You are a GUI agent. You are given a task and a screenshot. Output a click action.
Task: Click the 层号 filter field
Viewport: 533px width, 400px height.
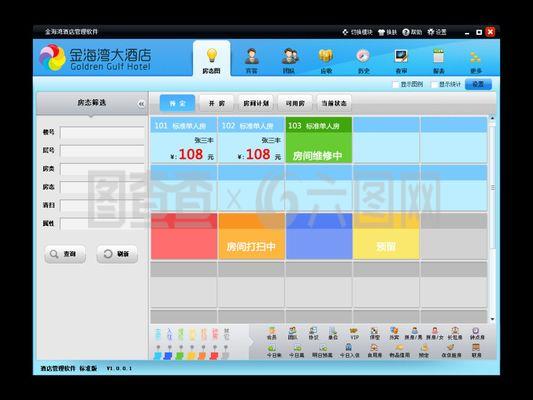102,151
